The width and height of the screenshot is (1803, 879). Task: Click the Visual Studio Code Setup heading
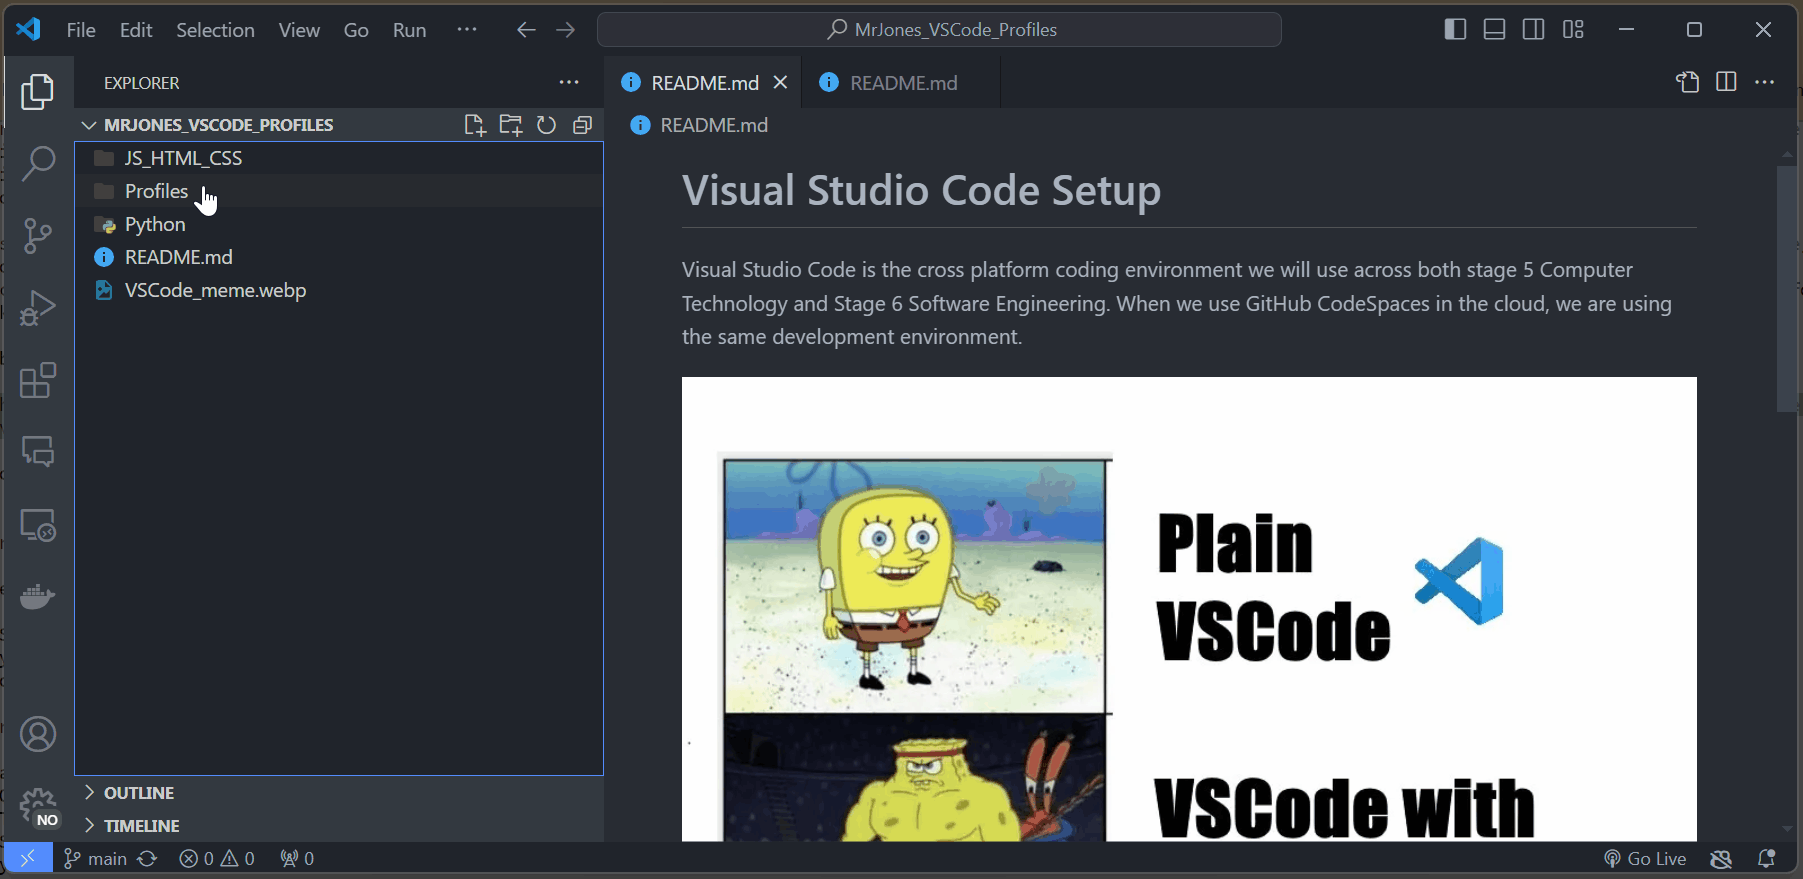(x=921, y=190)
